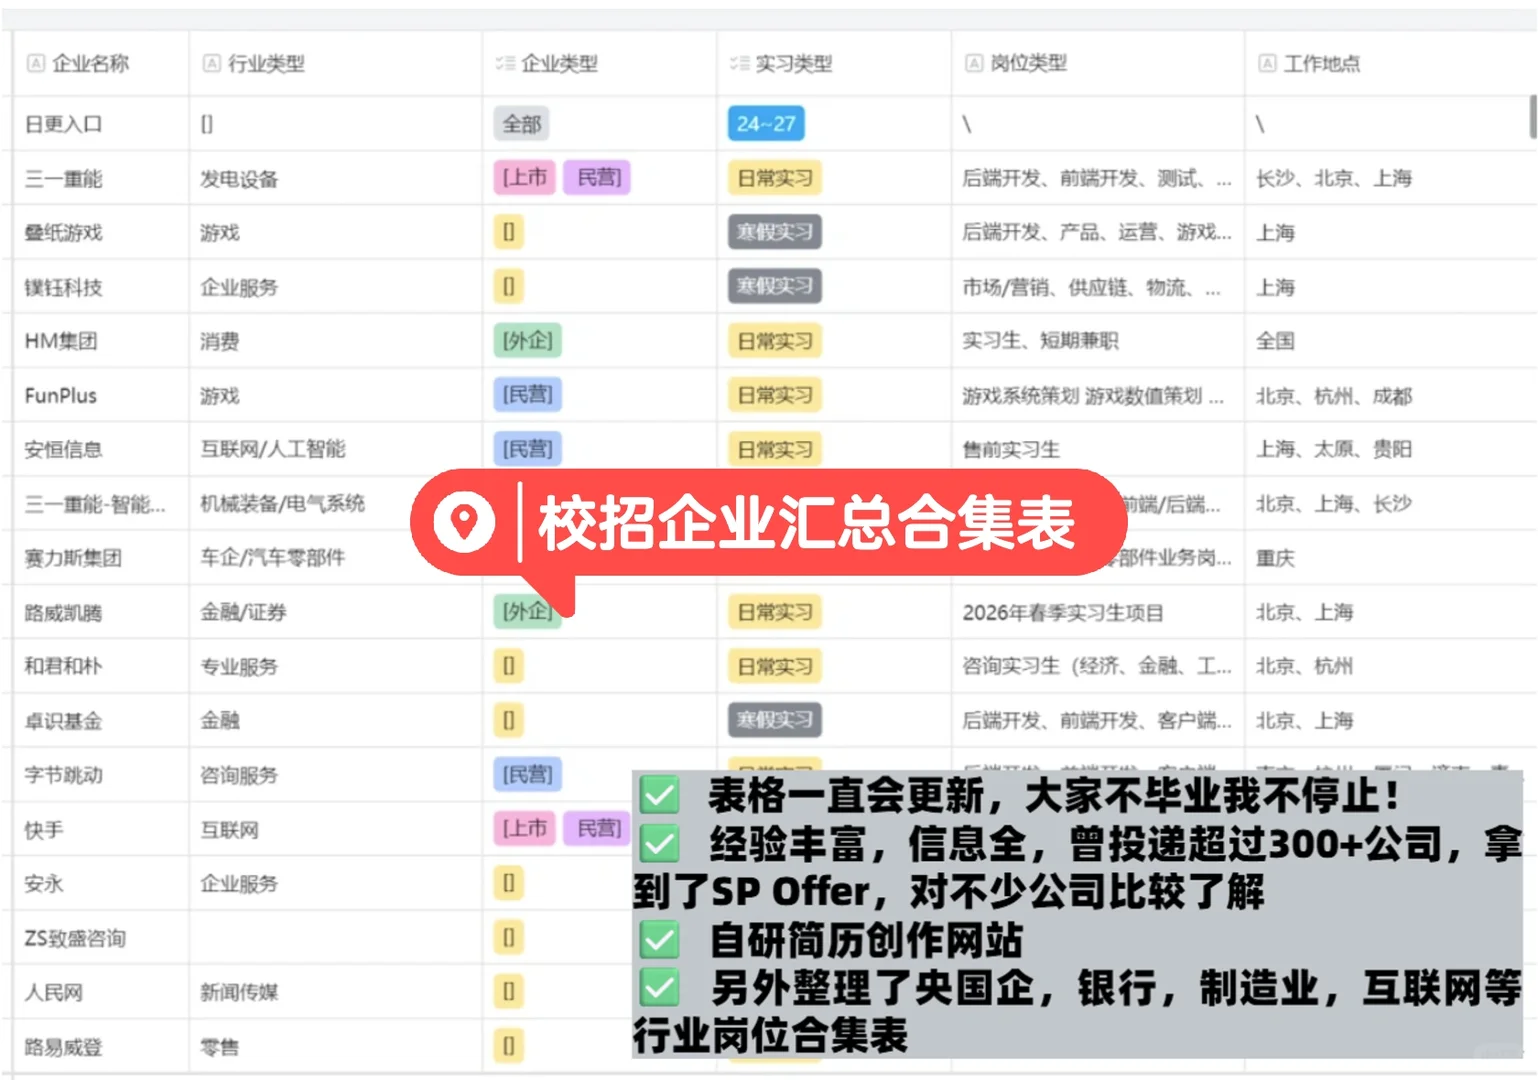Click the 日常实习 tag in 路威凯腾 row
The image size is (1538, 1080).
click(x=774, y=612)
